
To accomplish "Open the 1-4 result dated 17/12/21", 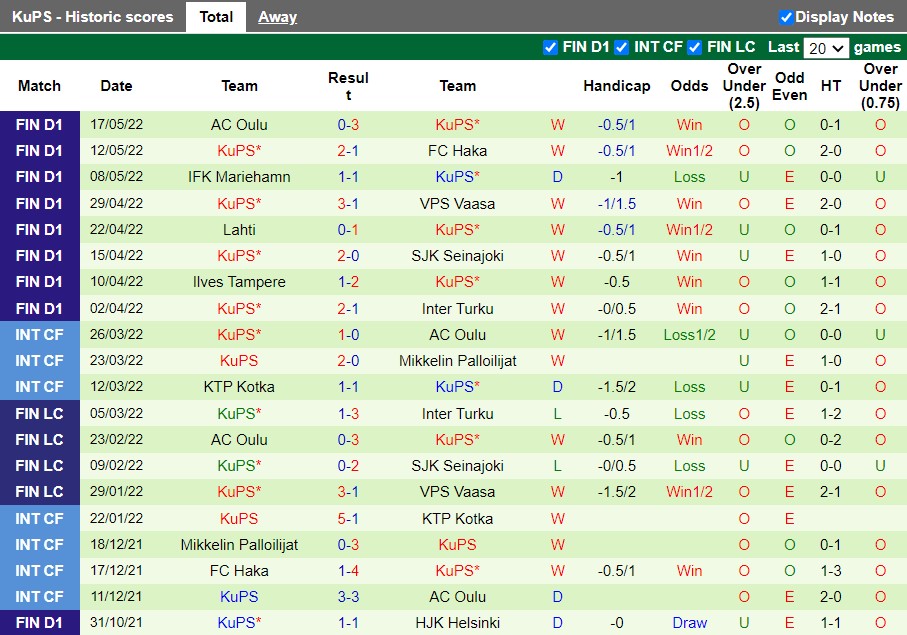I will (348, 571).
